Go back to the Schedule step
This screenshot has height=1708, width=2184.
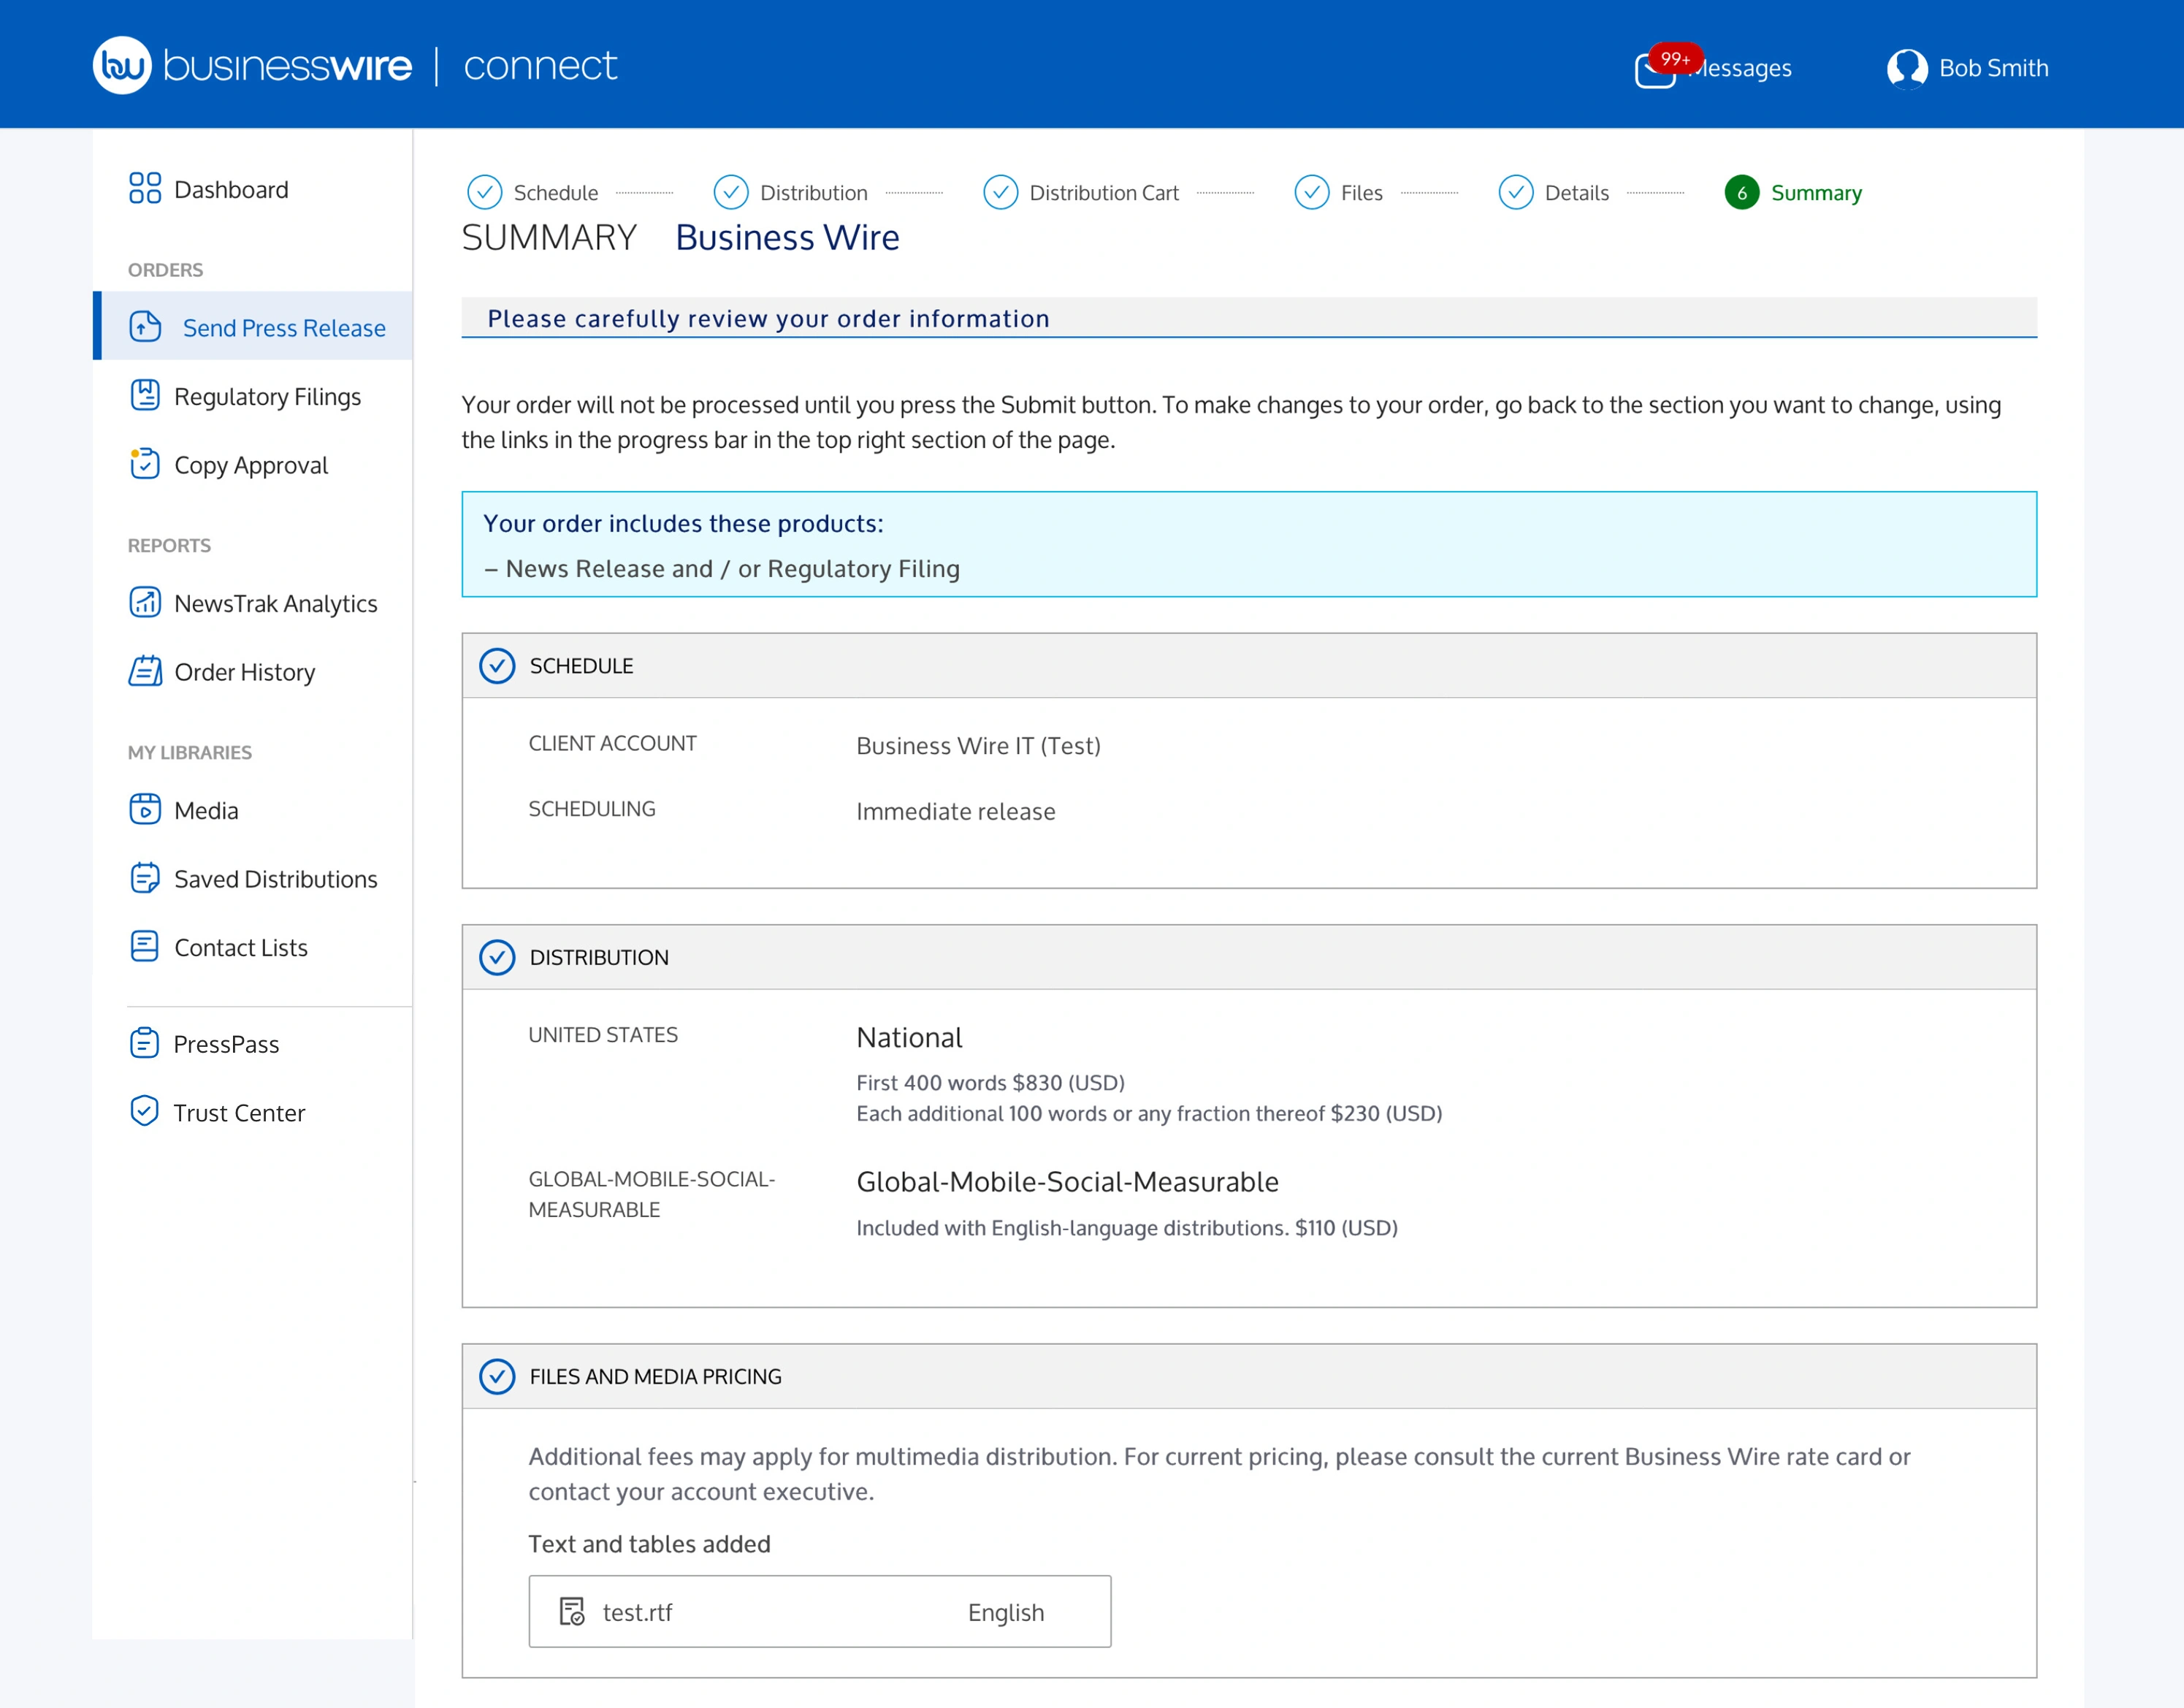533,192
